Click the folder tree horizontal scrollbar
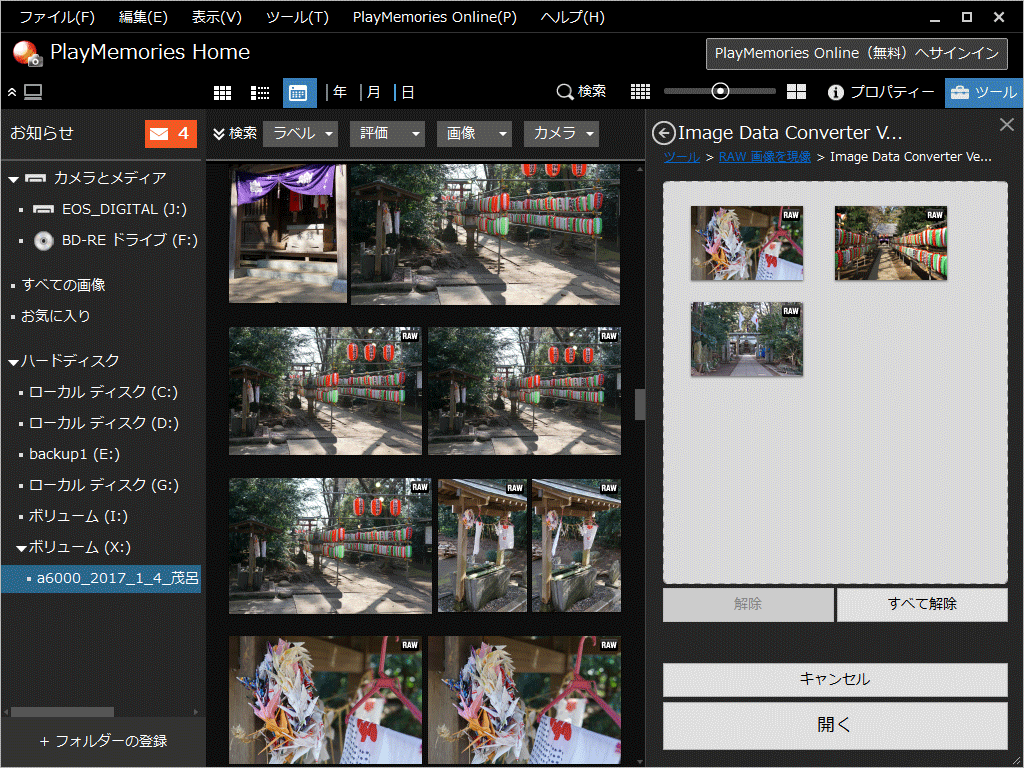1024x768 pixels. [62, 711]
